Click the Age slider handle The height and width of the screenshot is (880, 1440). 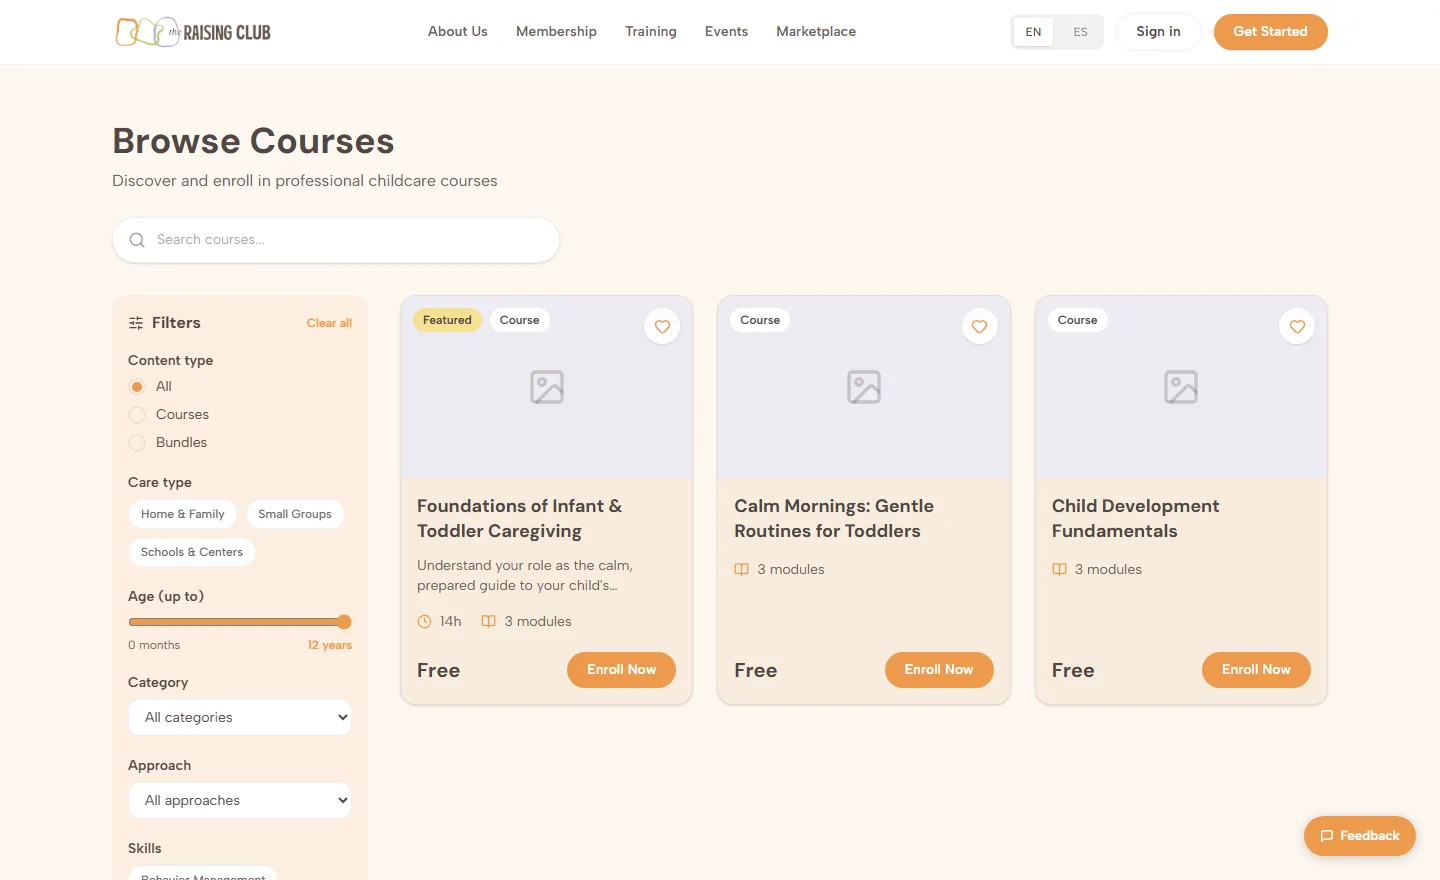[x=344, y=622]
